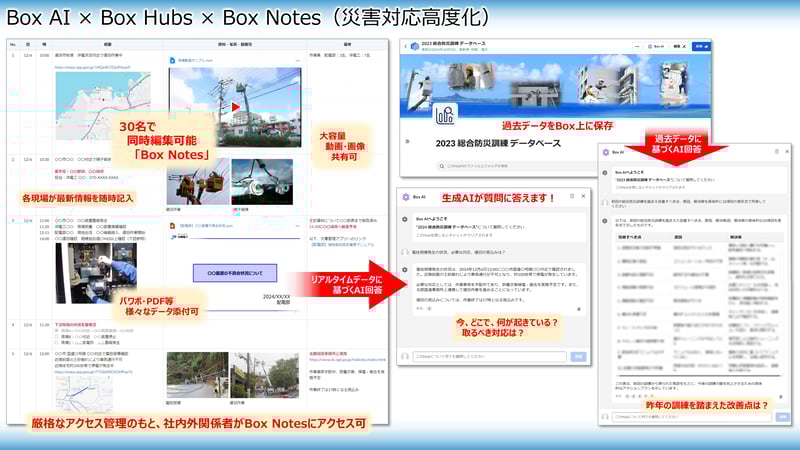Open the linemen in bucket photo in row 2
Screen dimensions: 800x450
click(198, 181)
